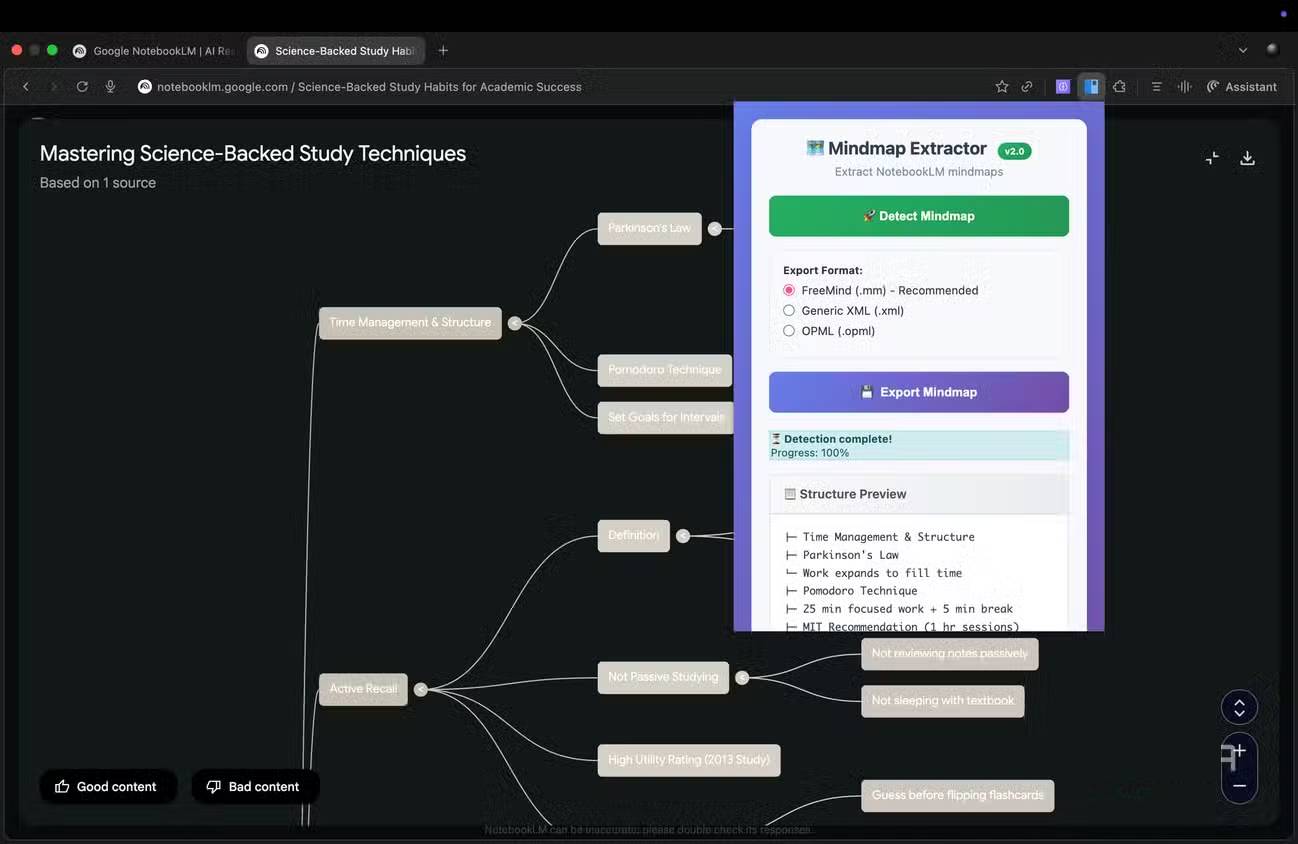Select the High Utility Rating (2013 Study) node
The height and width of the screenshot is (844, 1298).
click(689, 760)
